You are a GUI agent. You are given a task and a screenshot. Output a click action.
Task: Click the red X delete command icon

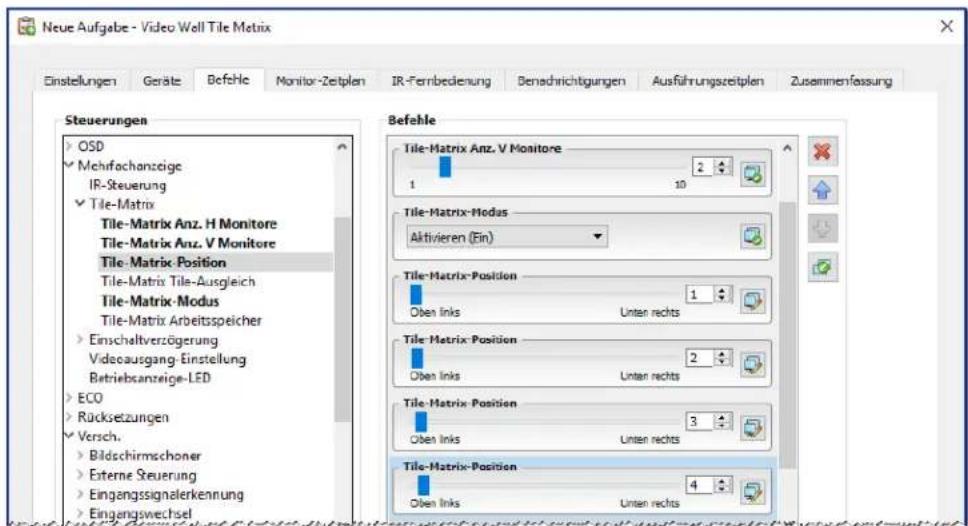click(x=822, y=151)
